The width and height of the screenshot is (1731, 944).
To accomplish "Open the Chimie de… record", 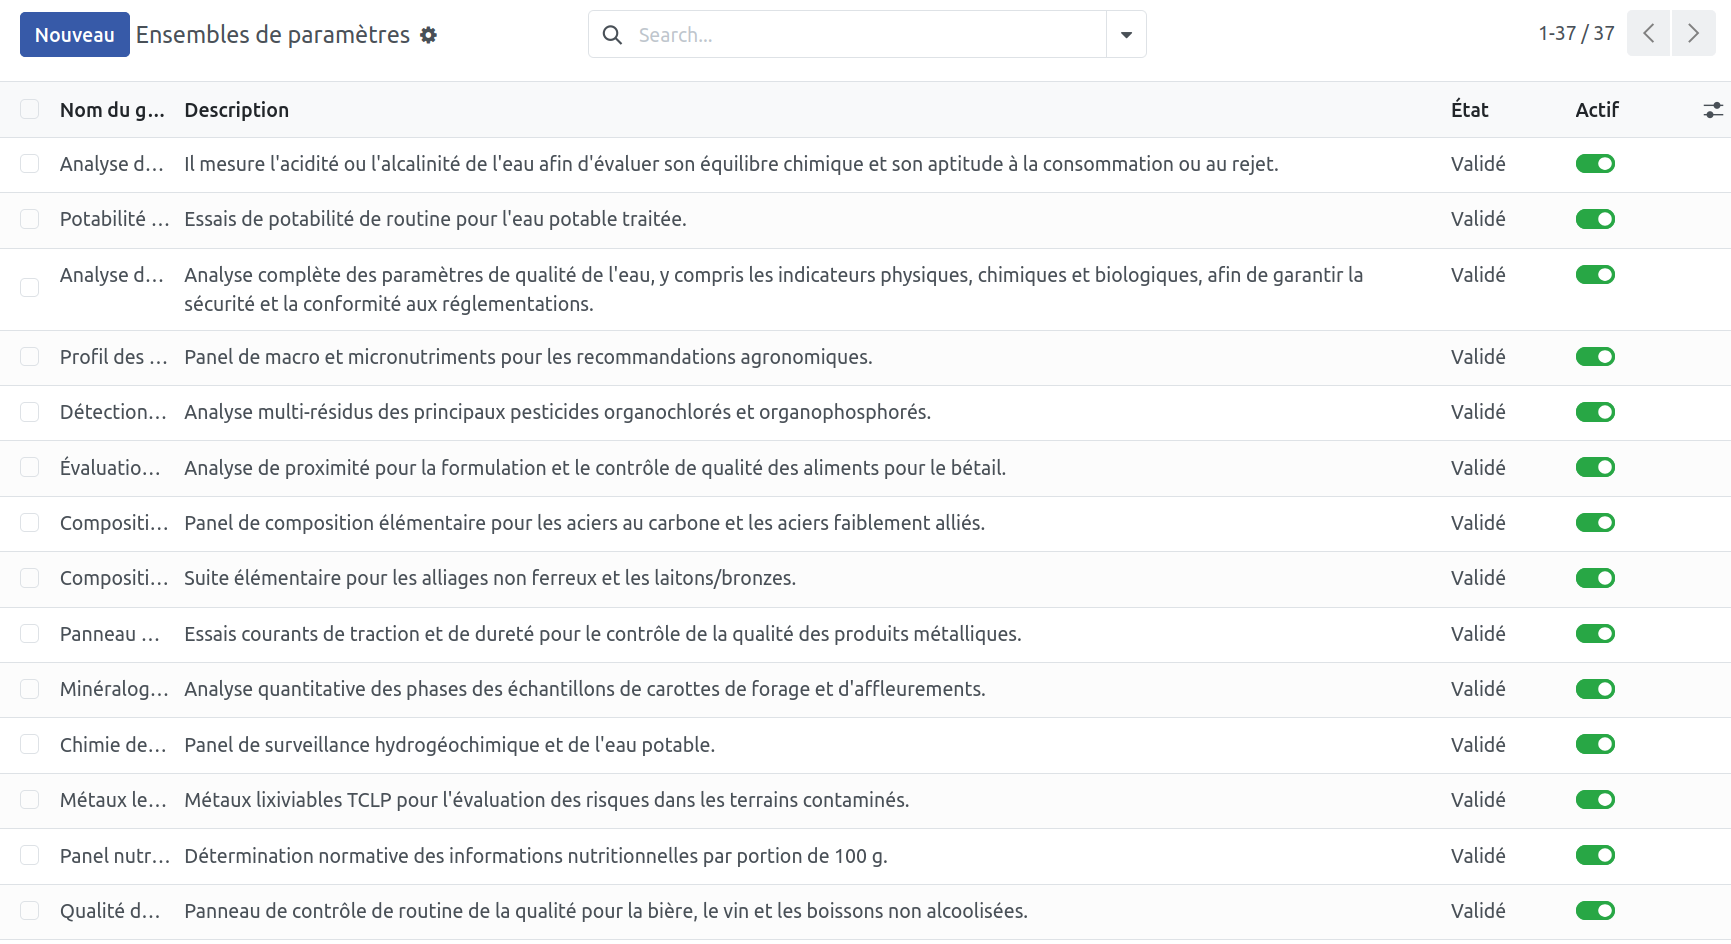I will 113,745.
